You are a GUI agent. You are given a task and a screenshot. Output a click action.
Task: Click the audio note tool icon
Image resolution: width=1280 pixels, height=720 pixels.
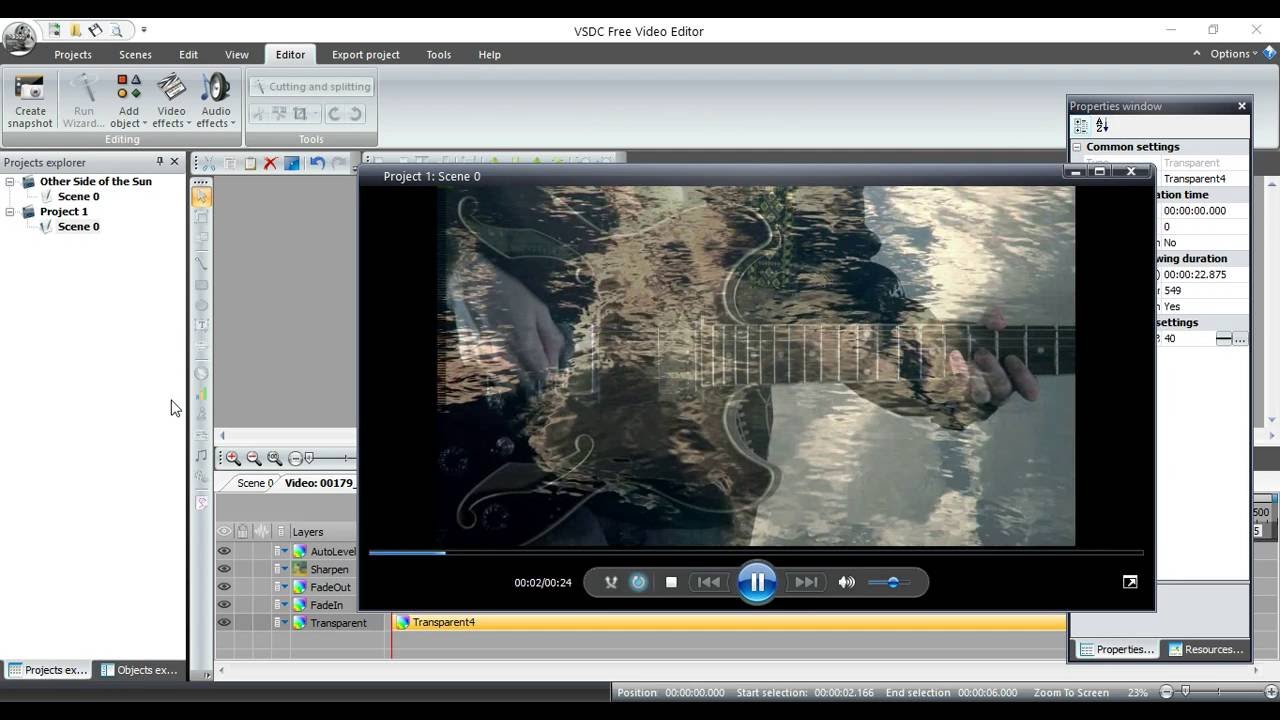tap(201, 456)
